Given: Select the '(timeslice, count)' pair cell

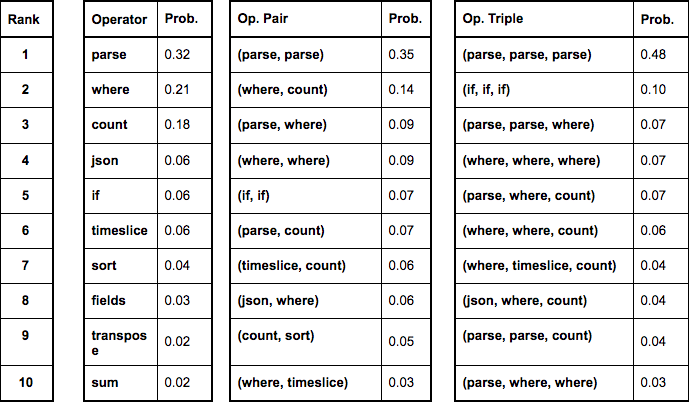Looking at the screenshot, I should (x=306, y=265).
